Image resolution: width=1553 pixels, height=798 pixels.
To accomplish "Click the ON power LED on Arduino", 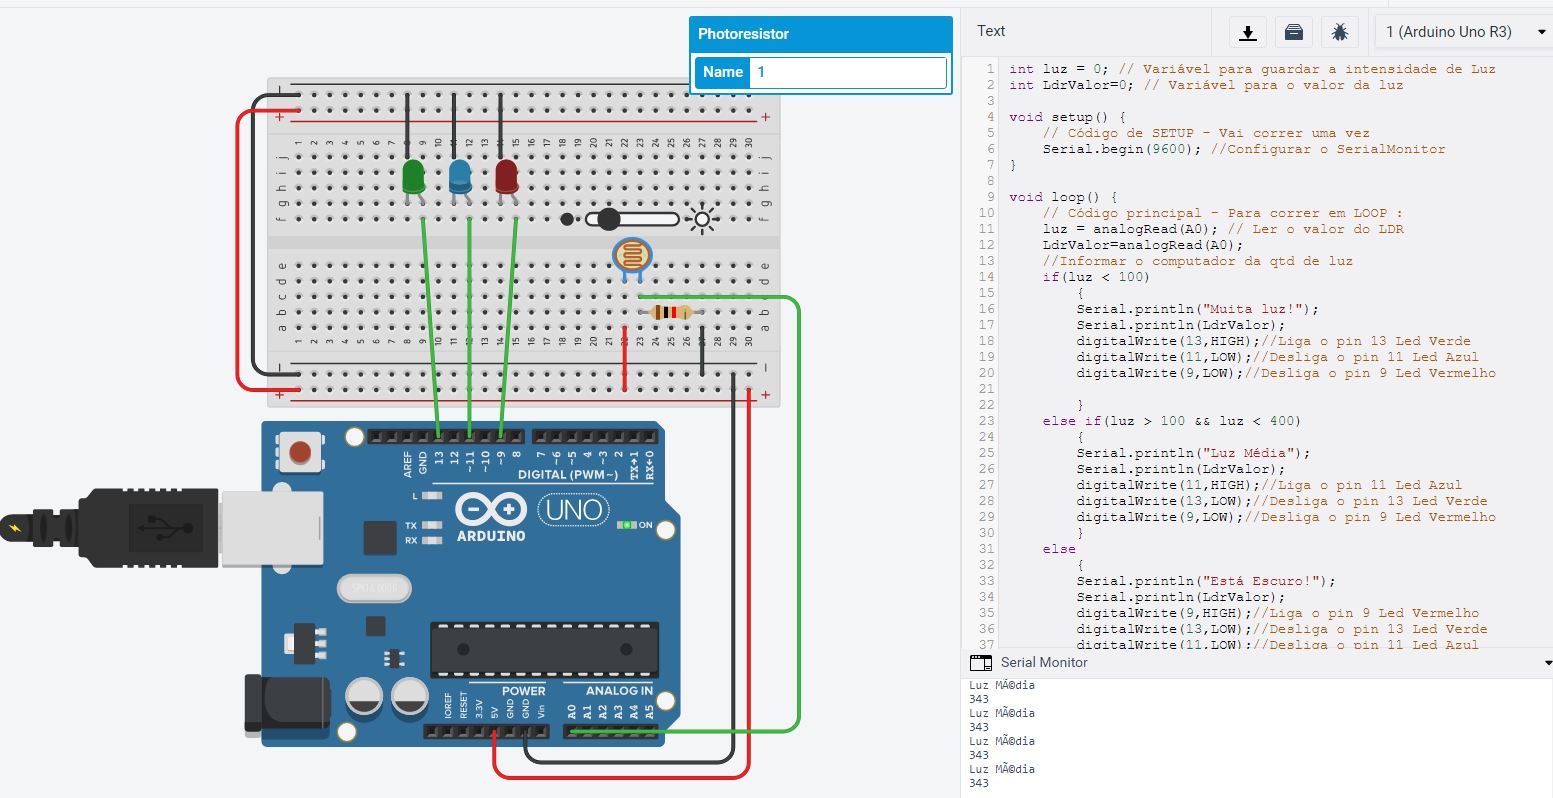I will (627, 525).
